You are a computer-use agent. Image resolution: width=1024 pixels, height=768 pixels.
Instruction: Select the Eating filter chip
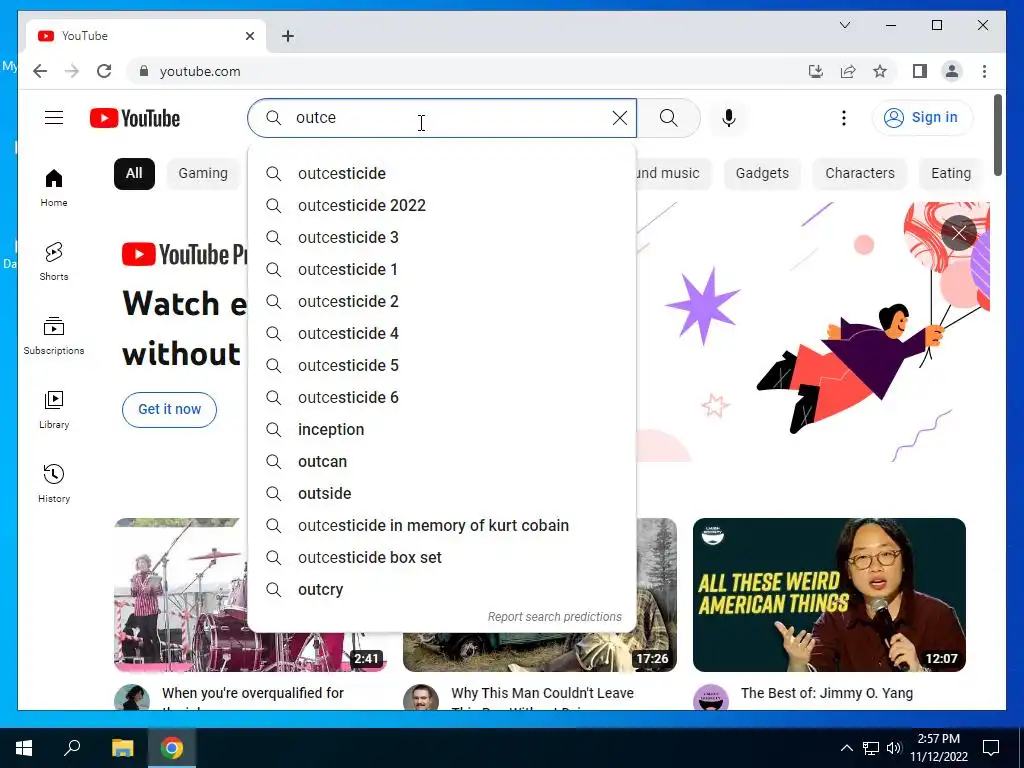(x=950, y=173)
